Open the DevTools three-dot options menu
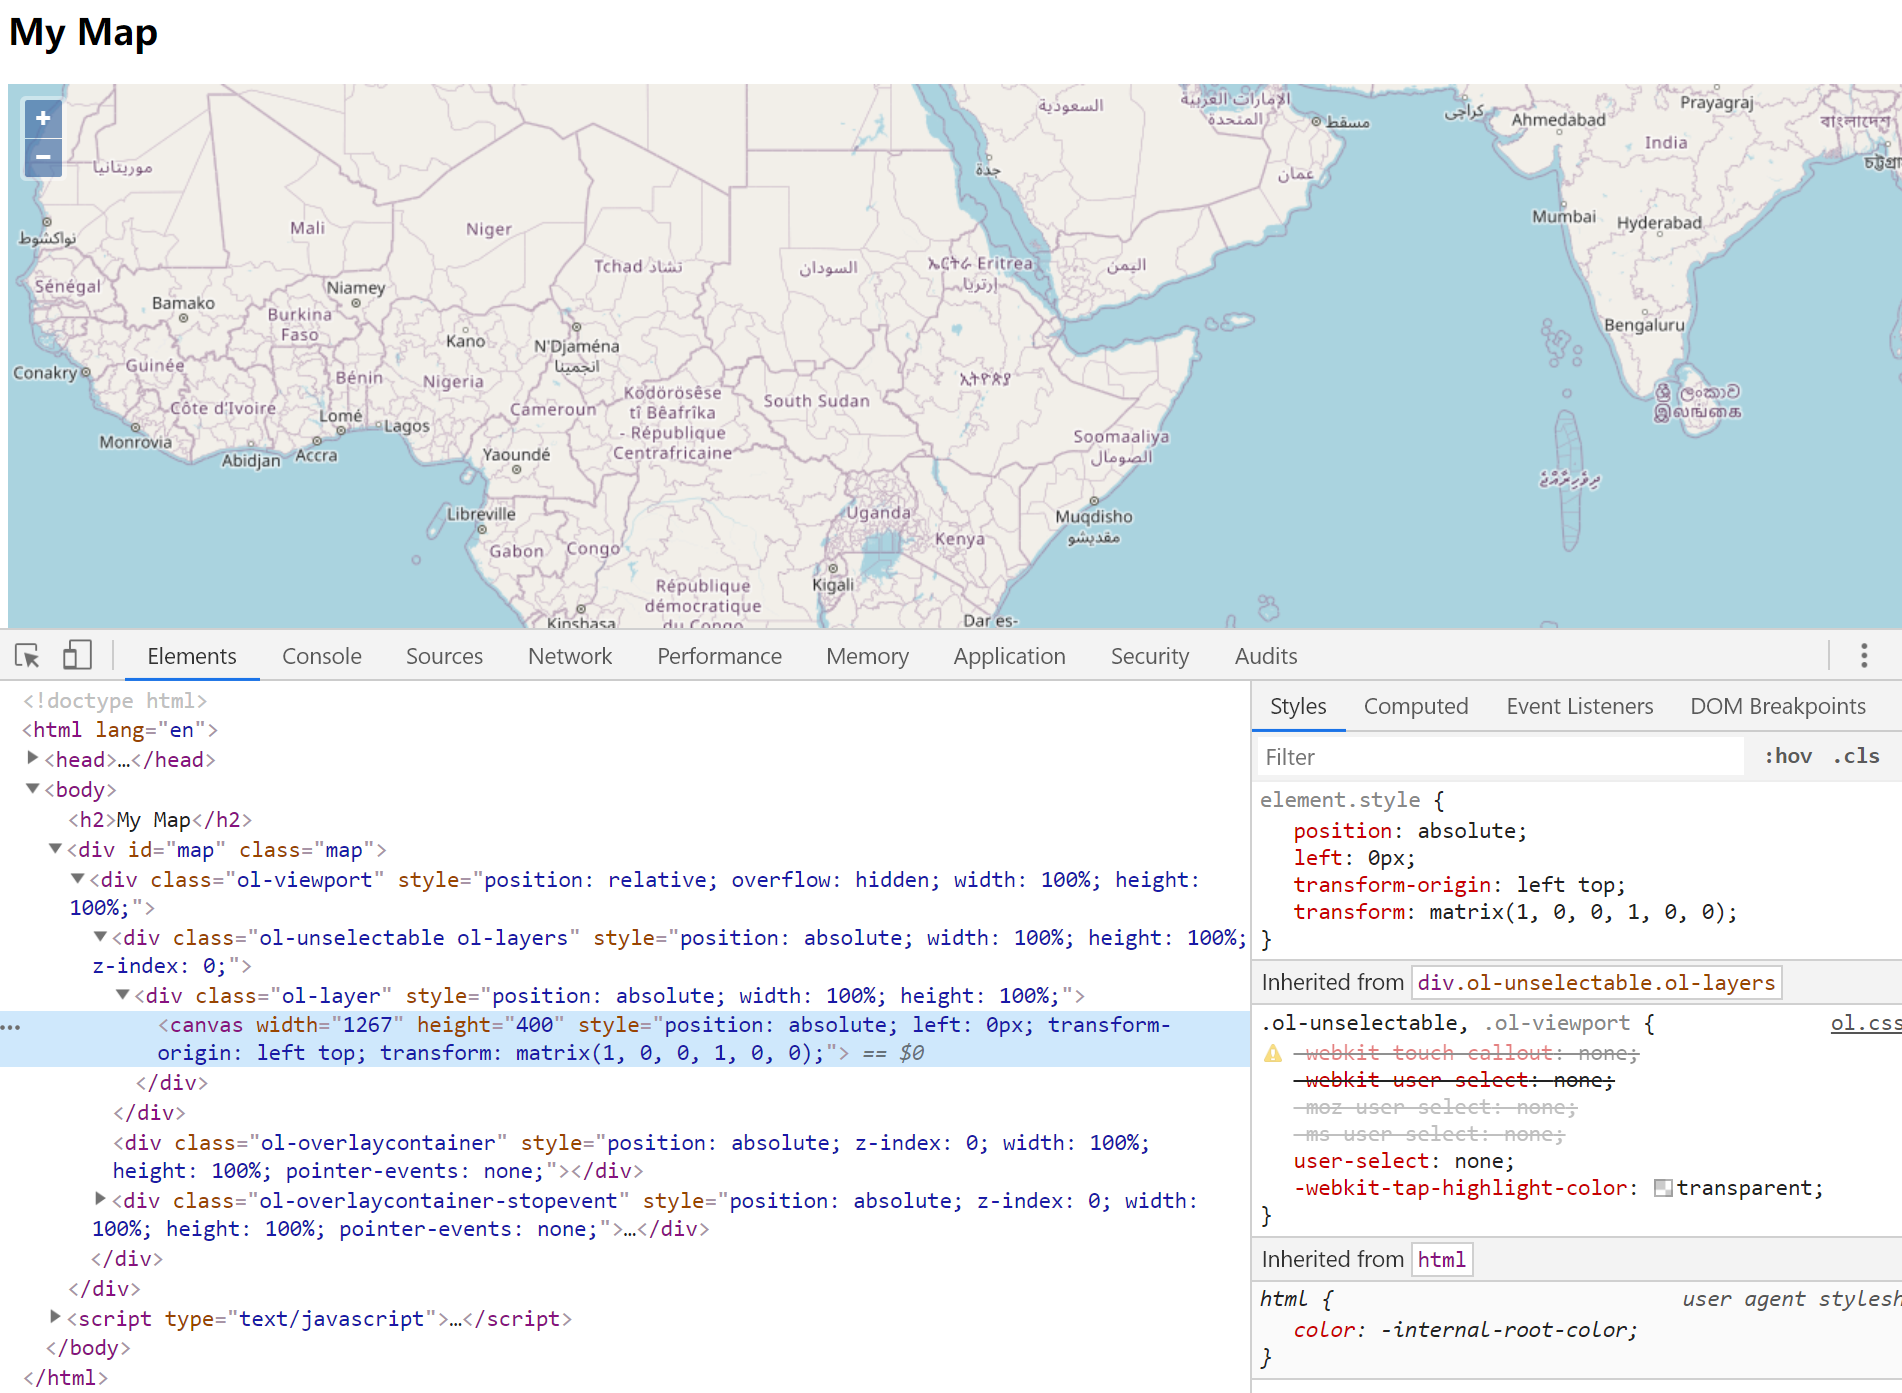 1863,656
